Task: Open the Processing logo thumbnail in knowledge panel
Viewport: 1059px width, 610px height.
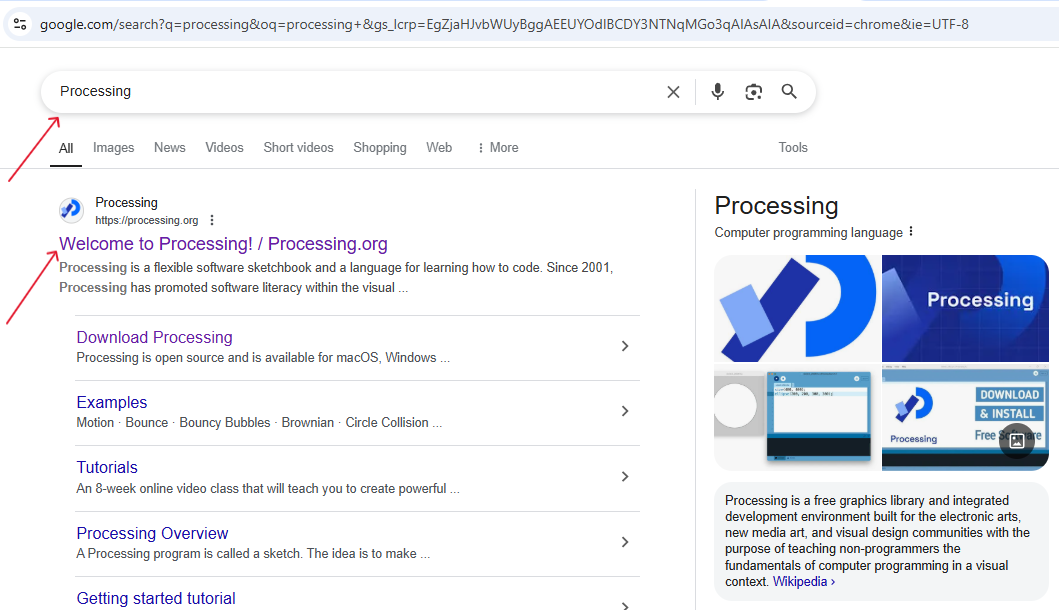Action: [x=797, y=308]
